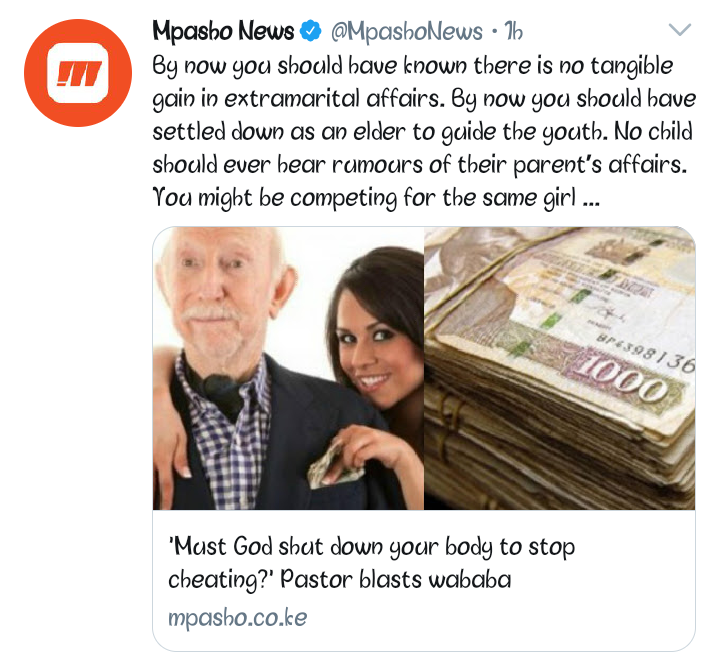Click the blue verified badge
This screenshot has width=719, height=658.
point(310,31)
